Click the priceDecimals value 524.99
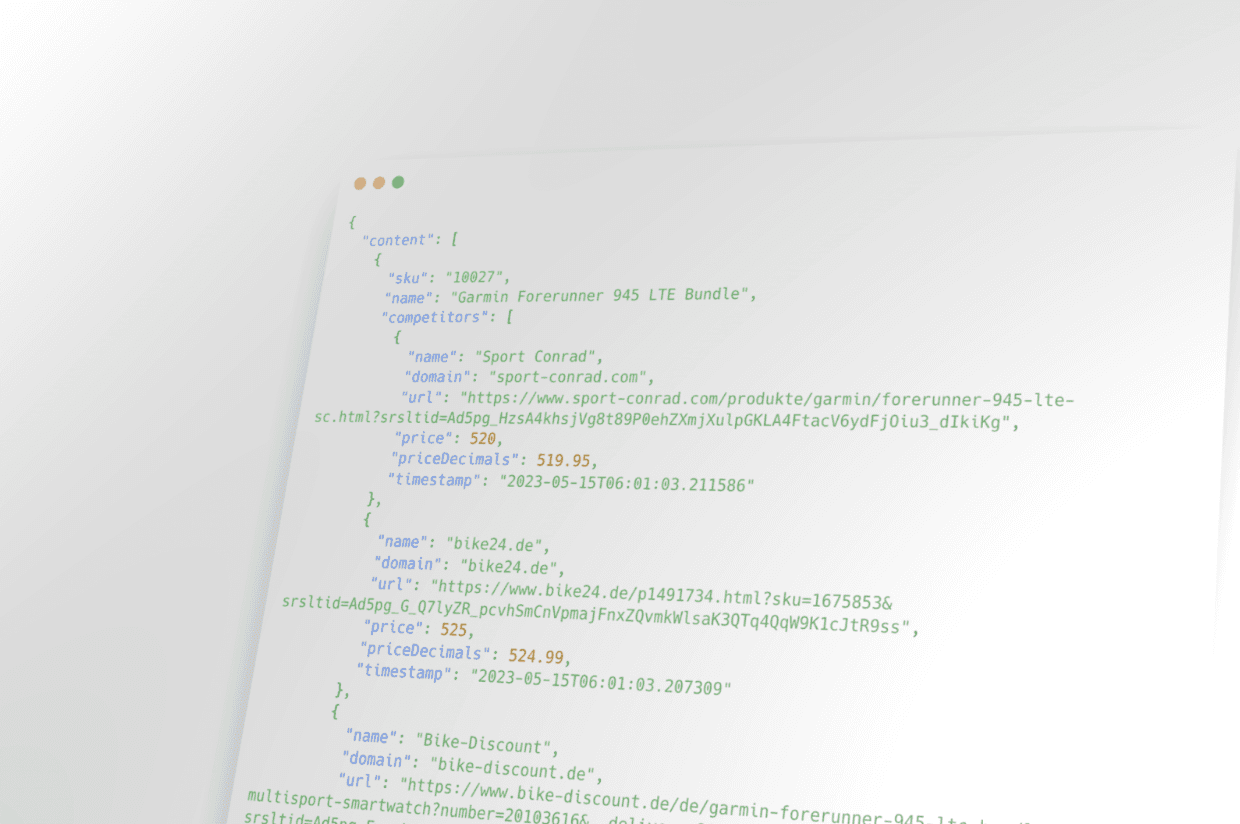Image resolution: width=1240 pixels, height=824 pixels. [x=538, y=656]
